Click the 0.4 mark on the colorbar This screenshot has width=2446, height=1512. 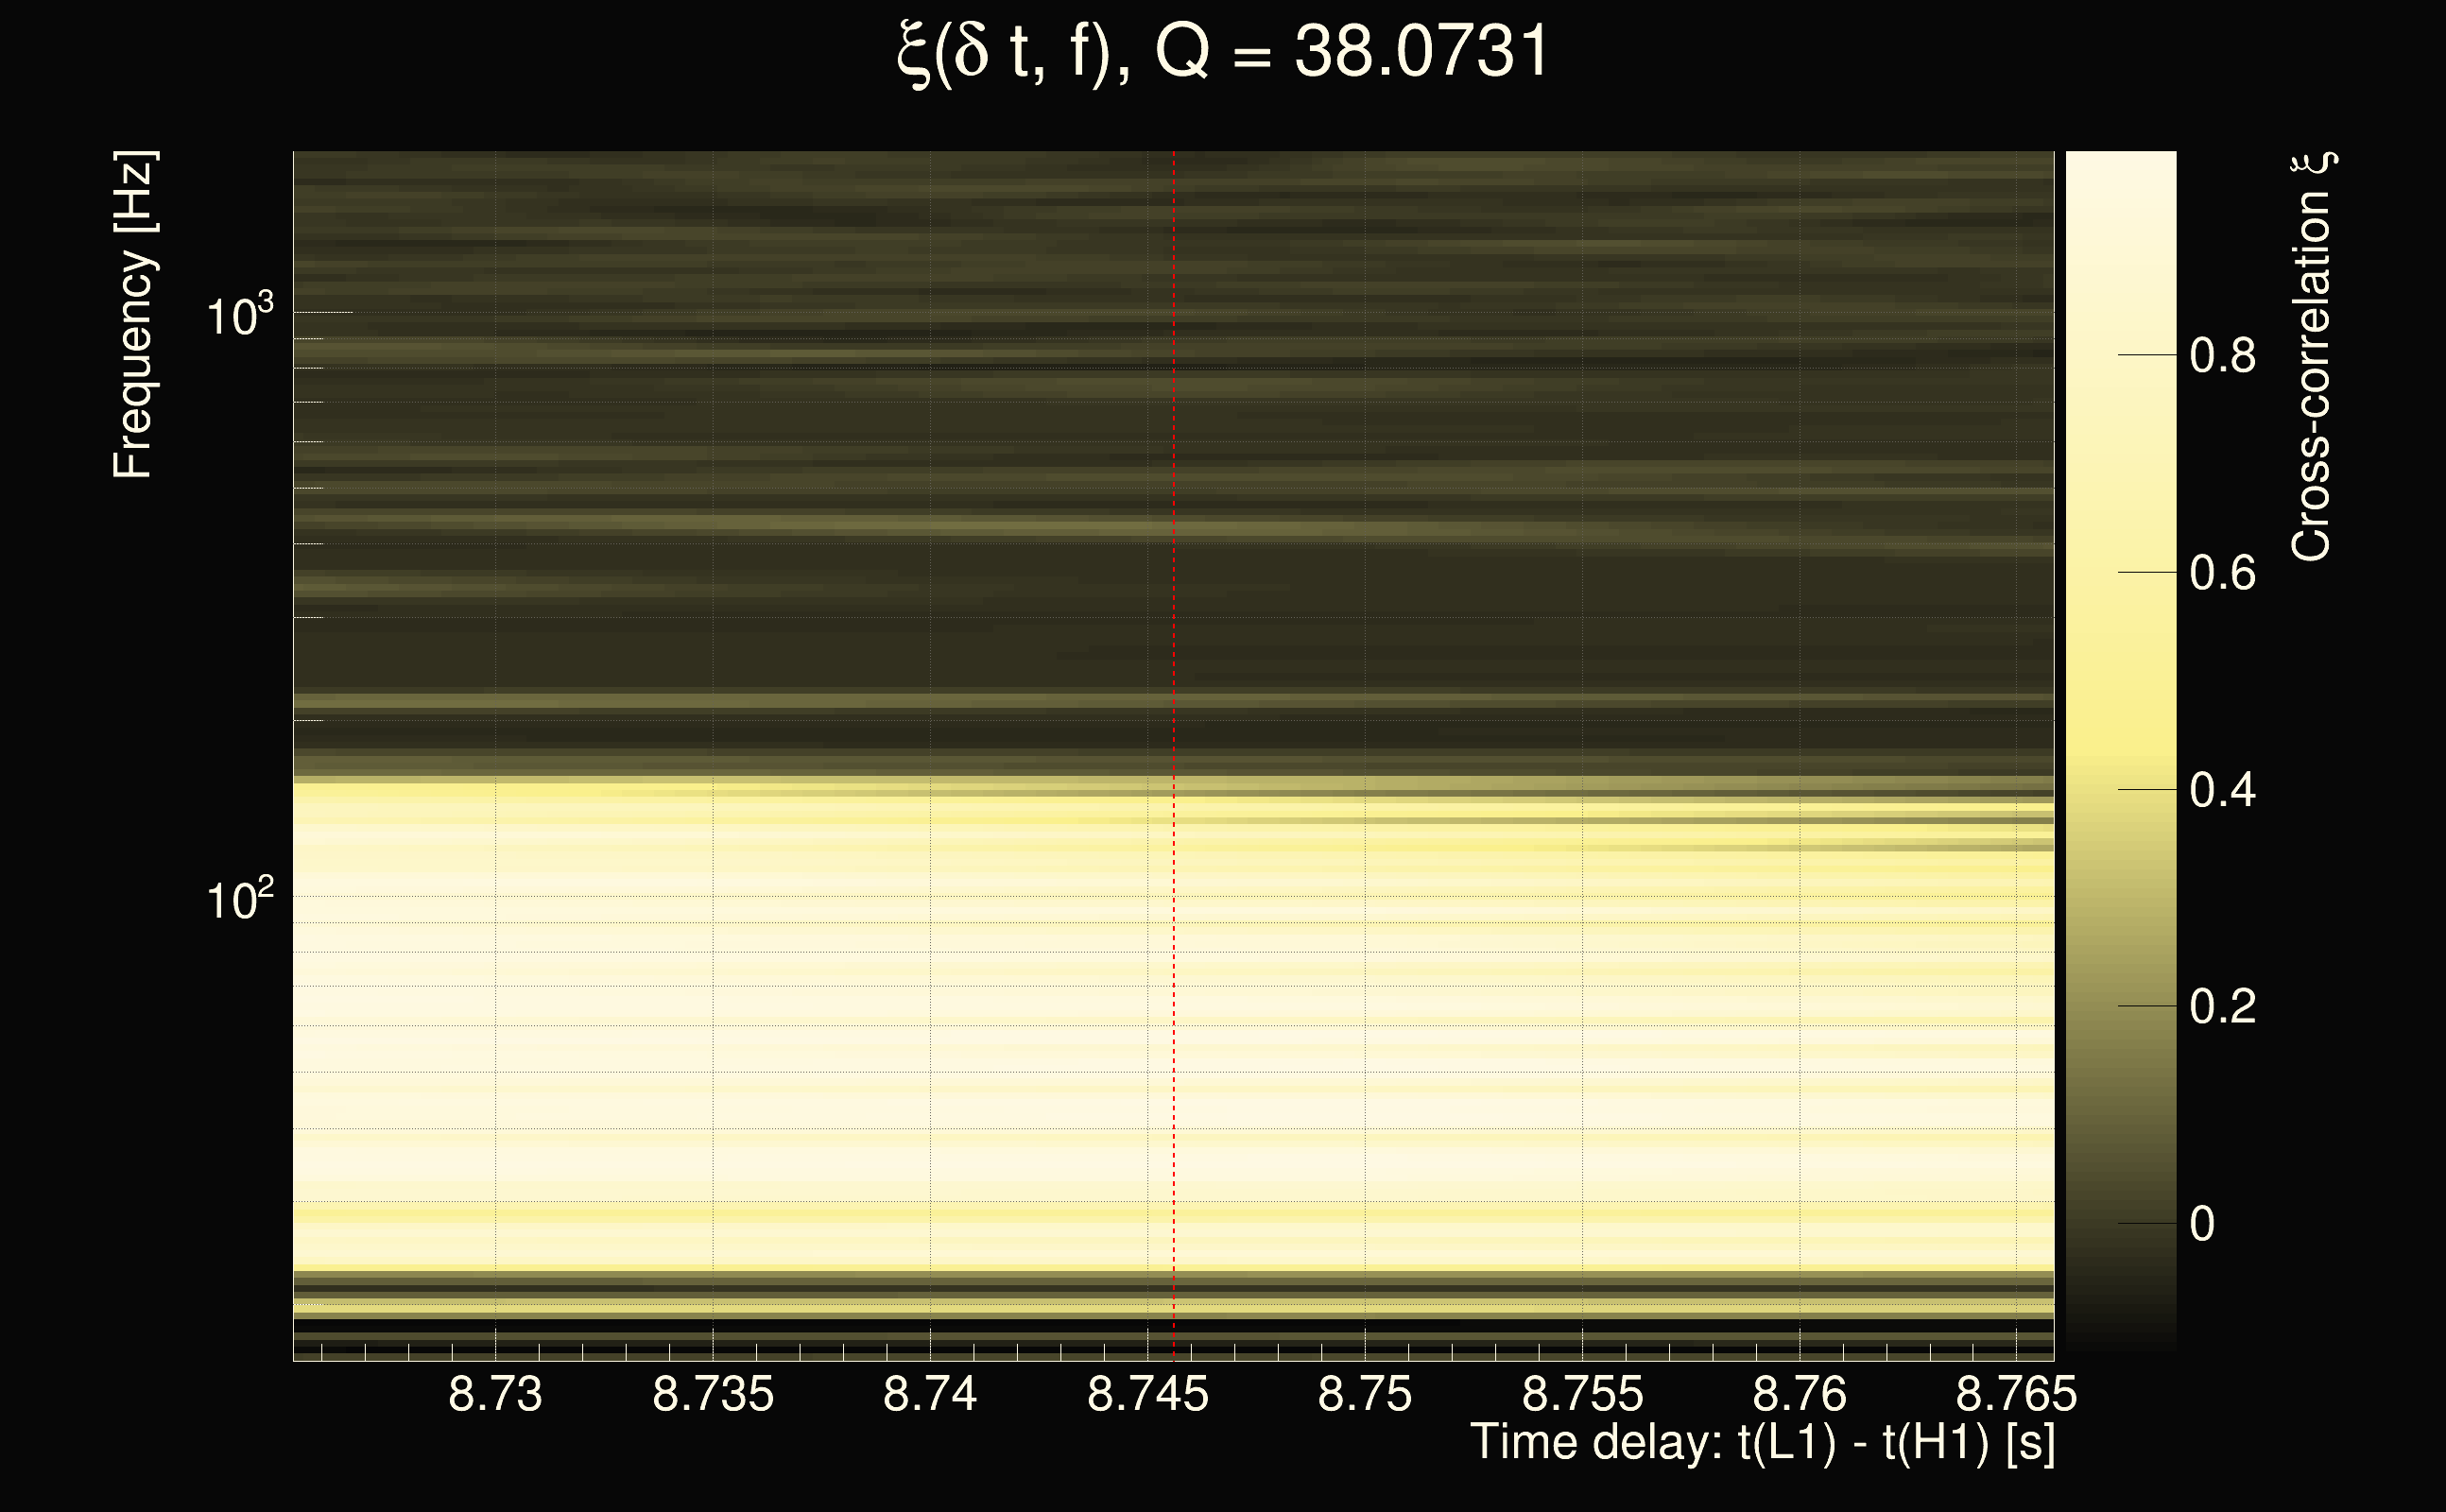click(2222, 790)
